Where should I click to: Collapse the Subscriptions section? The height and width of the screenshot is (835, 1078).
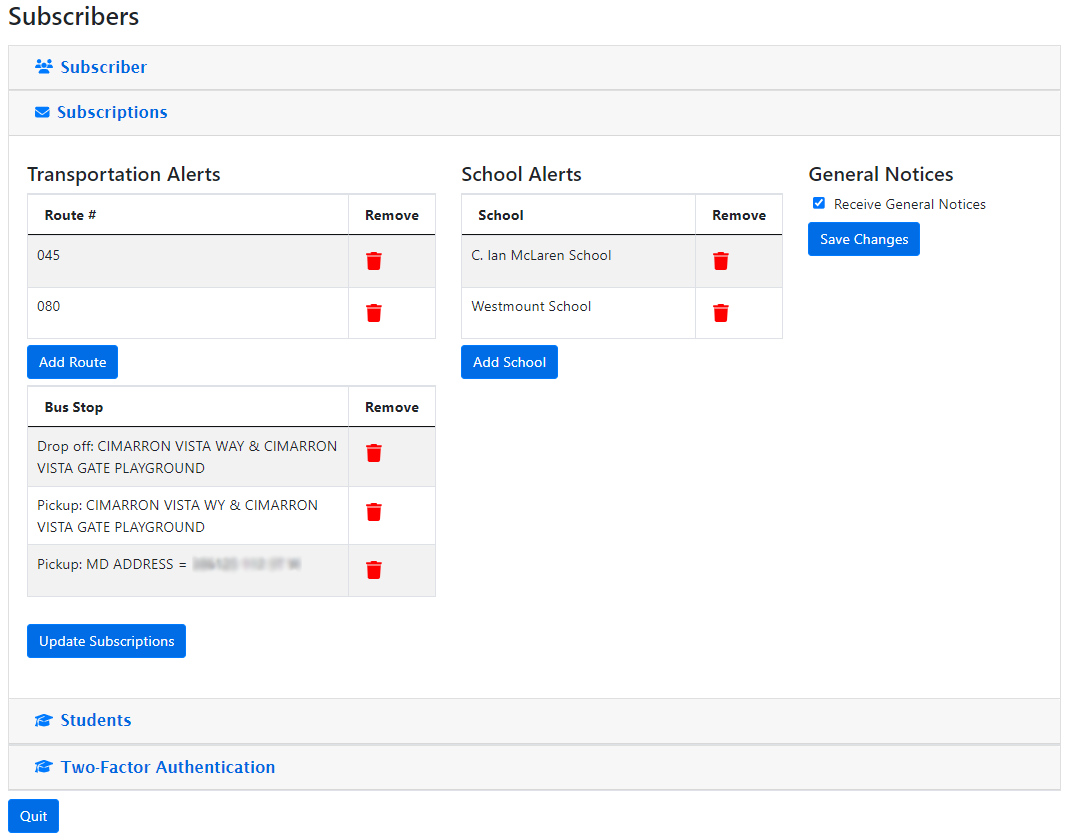click(112, 112)
